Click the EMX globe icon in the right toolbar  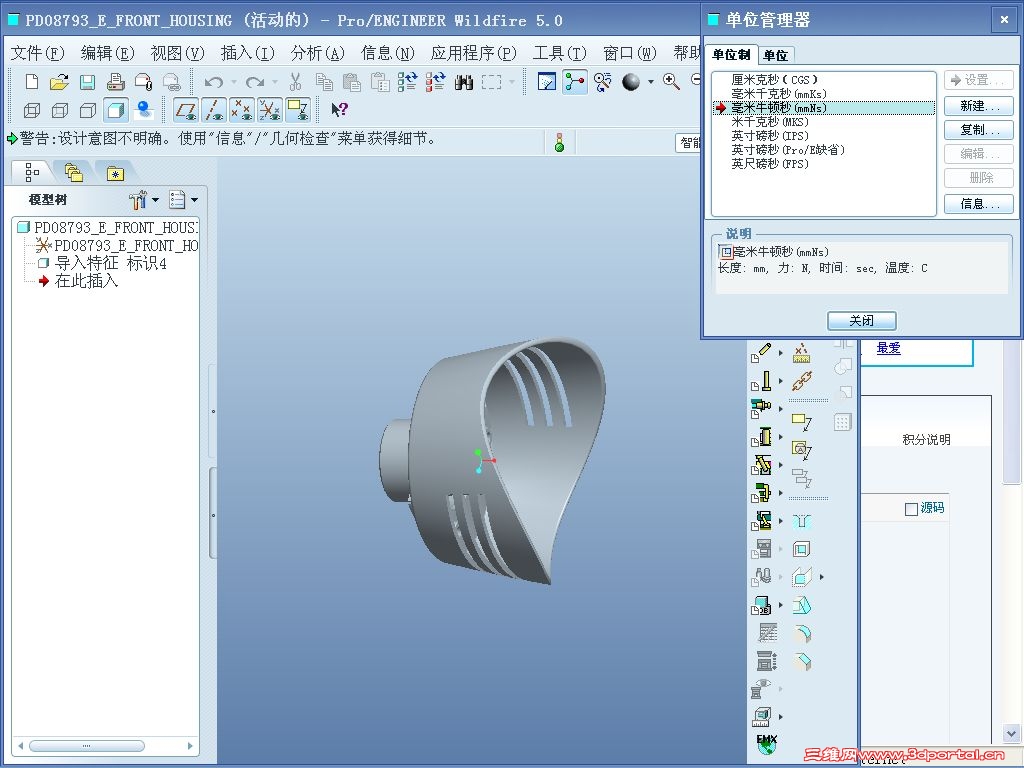point(767,744)
